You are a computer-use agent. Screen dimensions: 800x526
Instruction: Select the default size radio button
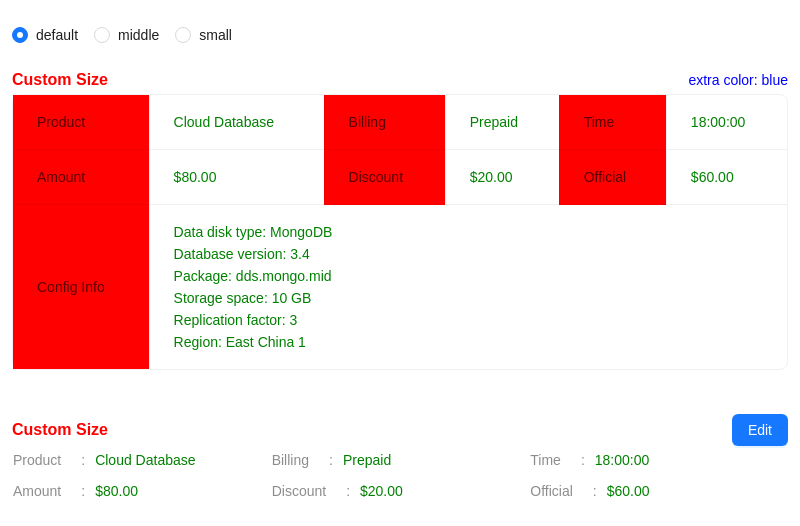coord(20,35)
